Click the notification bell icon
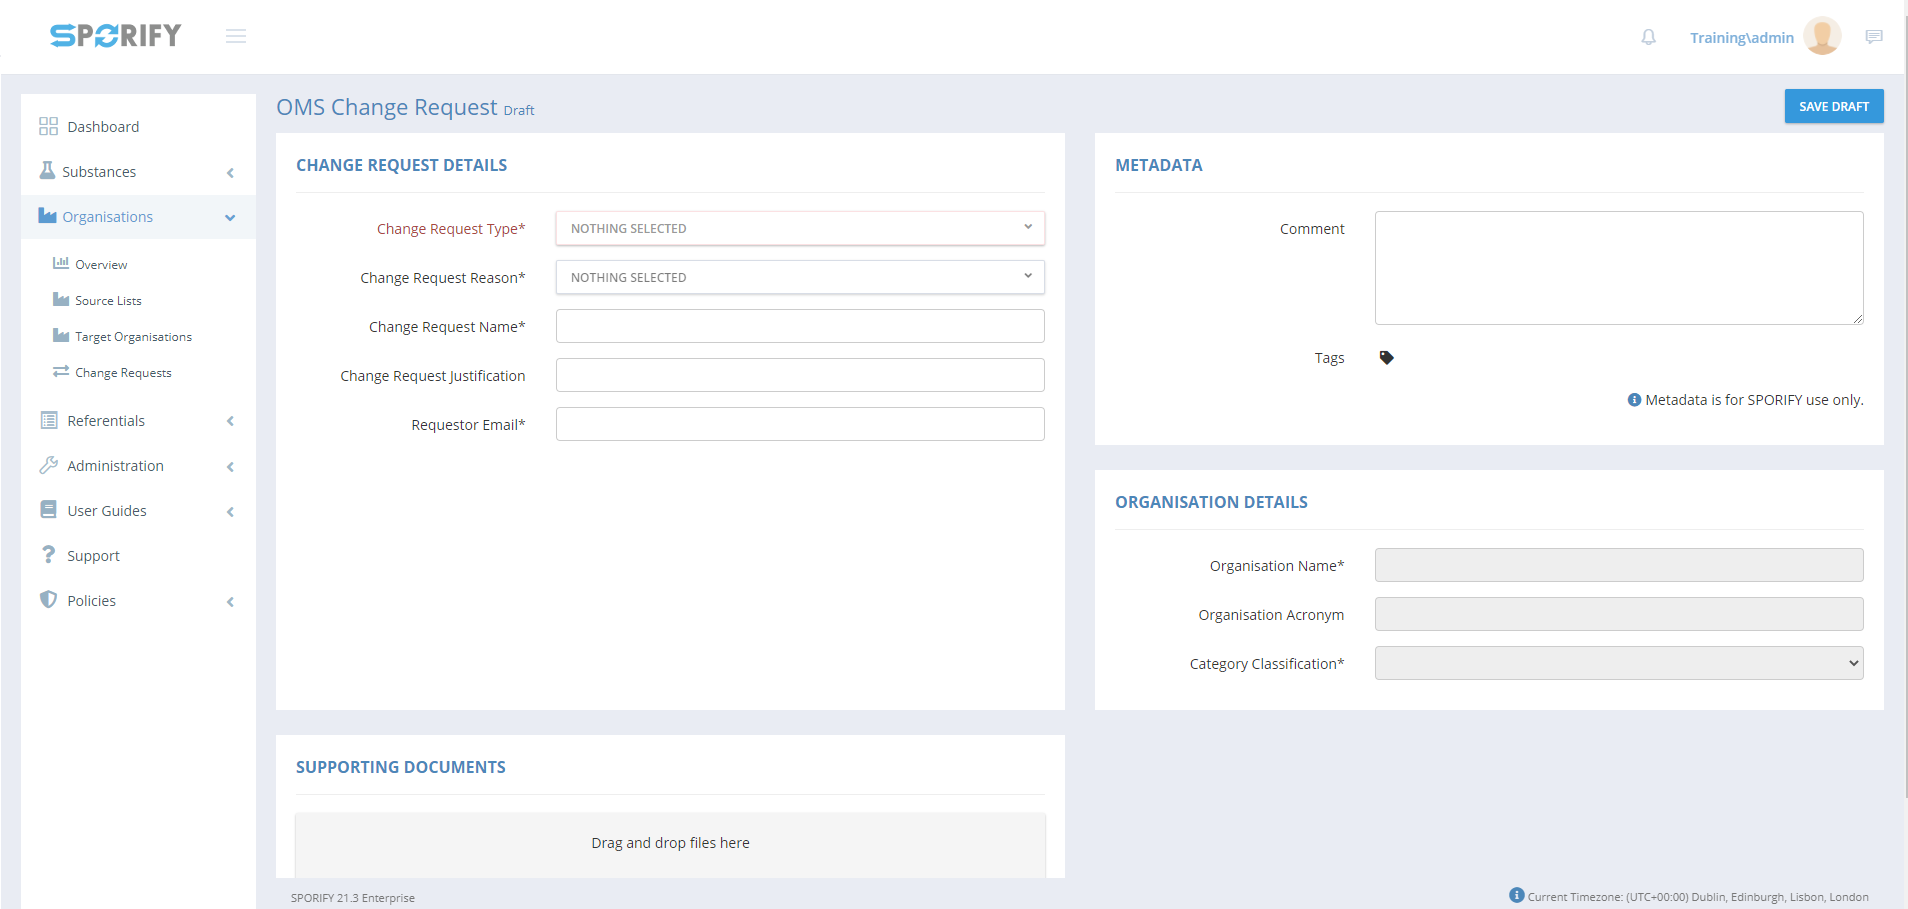 tap(1648, 37)
